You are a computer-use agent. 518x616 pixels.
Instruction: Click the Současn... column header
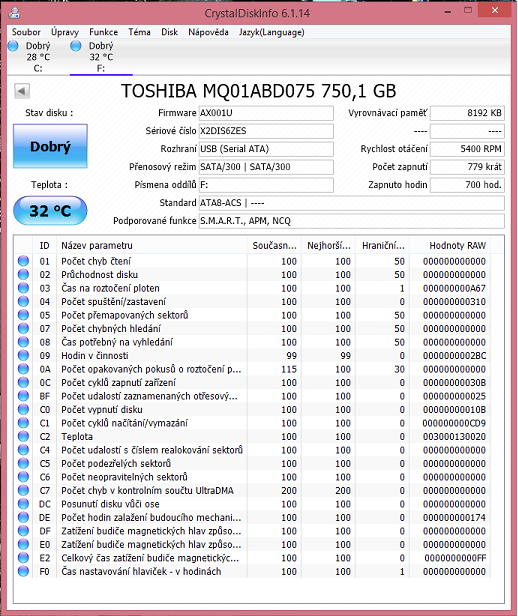pos(274,246)
